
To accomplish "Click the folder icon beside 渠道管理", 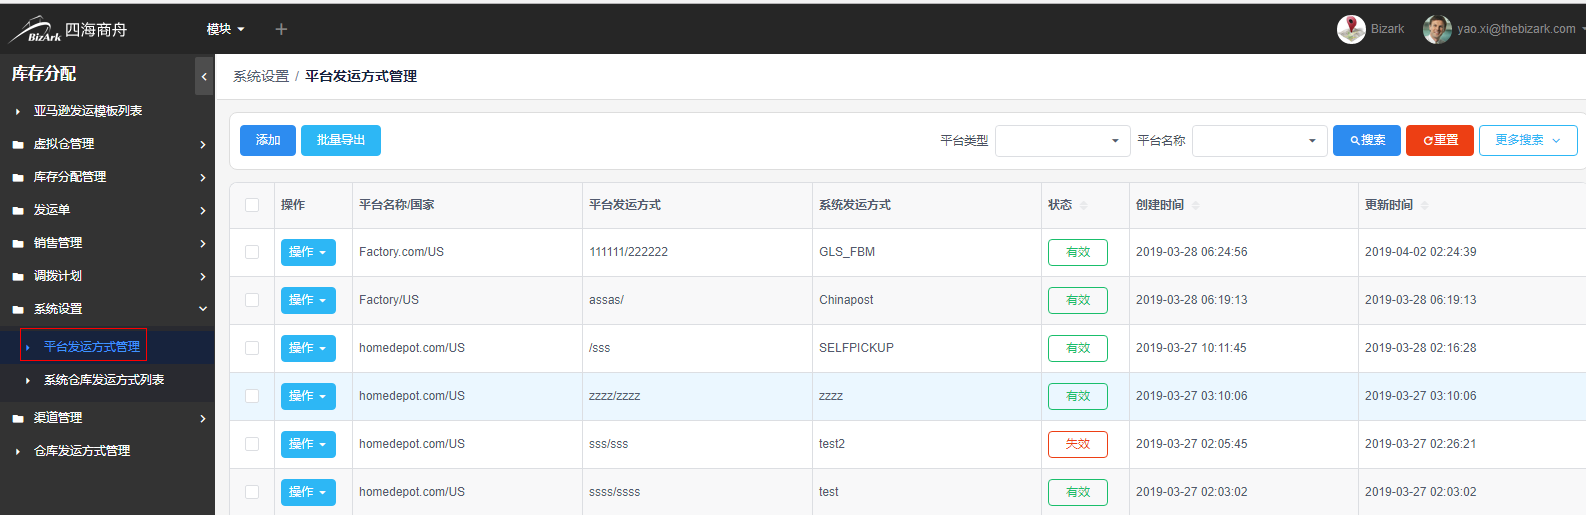I will click(x=18, y=418).
